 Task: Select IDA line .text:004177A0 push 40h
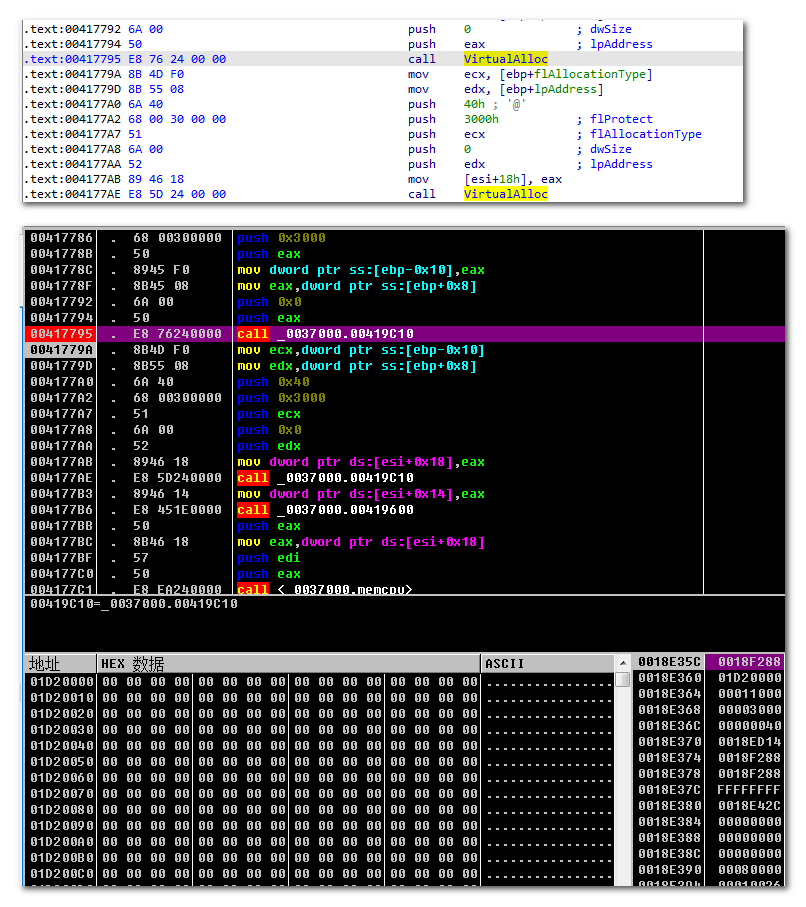click(382, 104)
